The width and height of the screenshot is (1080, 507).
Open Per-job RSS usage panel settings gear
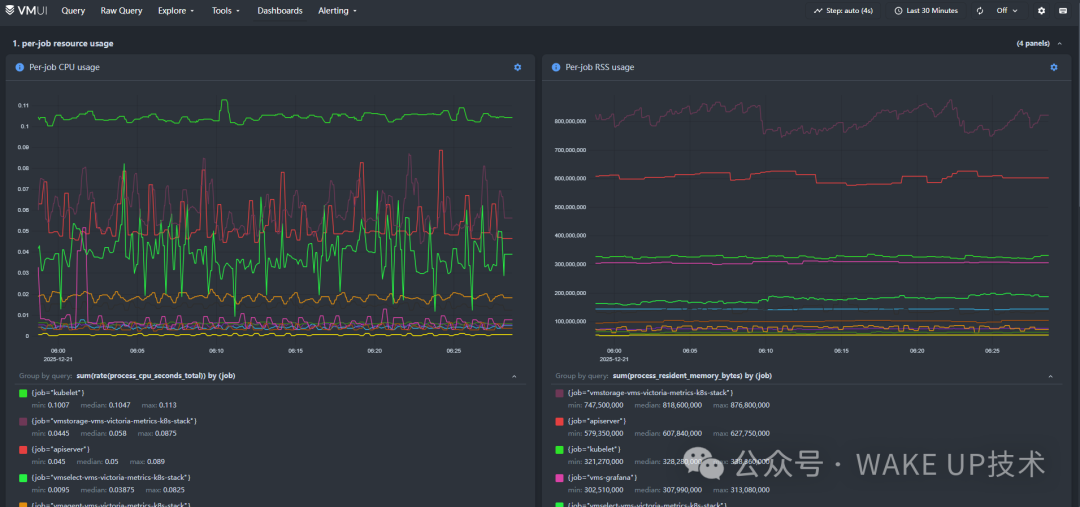coord(1053,67)
